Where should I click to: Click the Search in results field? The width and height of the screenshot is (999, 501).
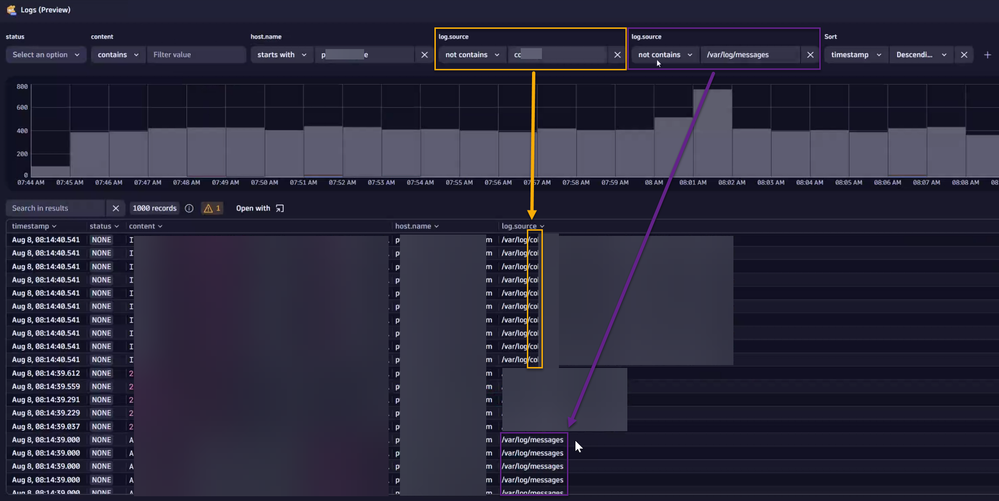55,208
